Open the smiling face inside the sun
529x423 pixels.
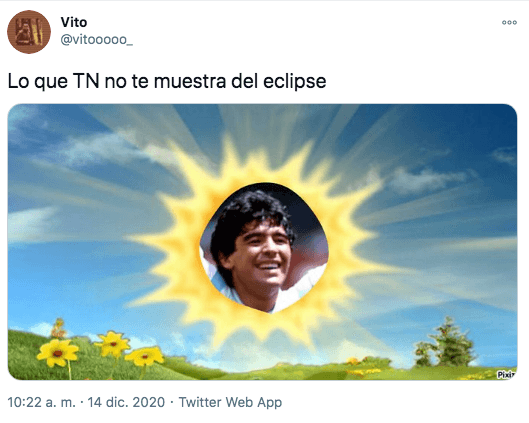pyautogui.click(x=264, y=248)
